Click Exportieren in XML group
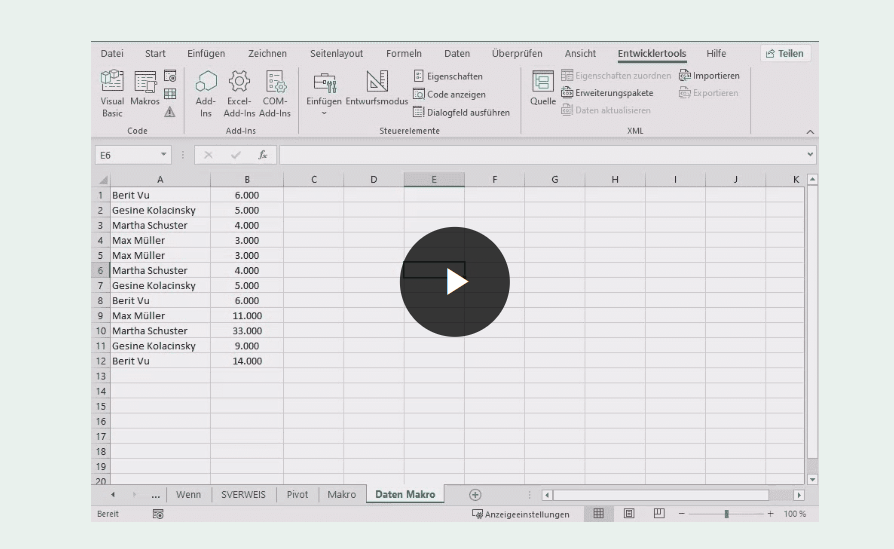 709,93
